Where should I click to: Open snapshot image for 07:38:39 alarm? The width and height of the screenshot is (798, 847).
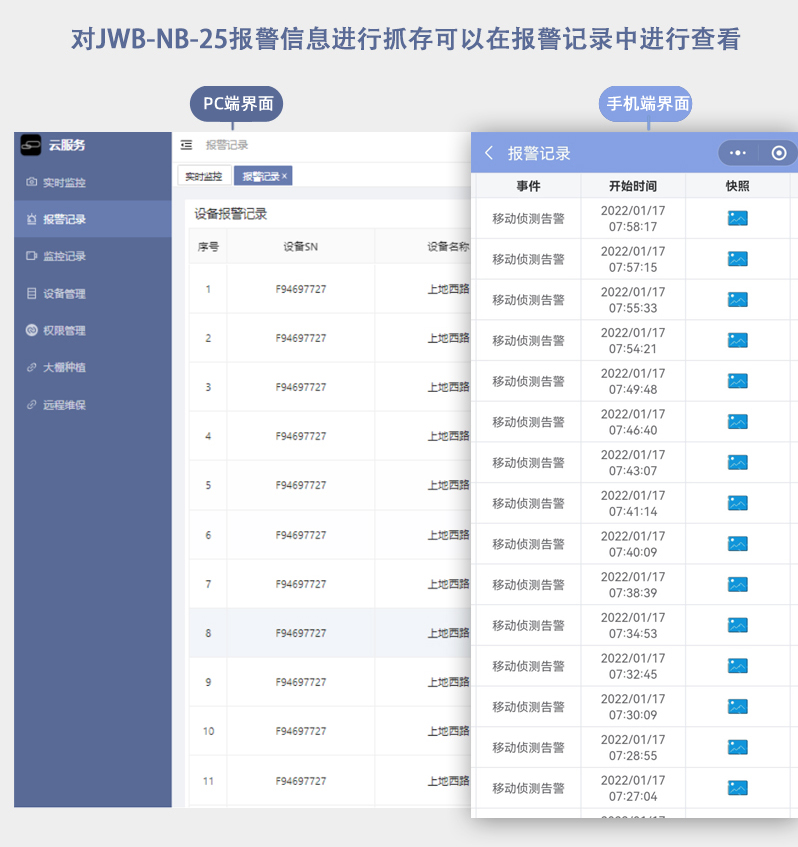tap(737, 584)
